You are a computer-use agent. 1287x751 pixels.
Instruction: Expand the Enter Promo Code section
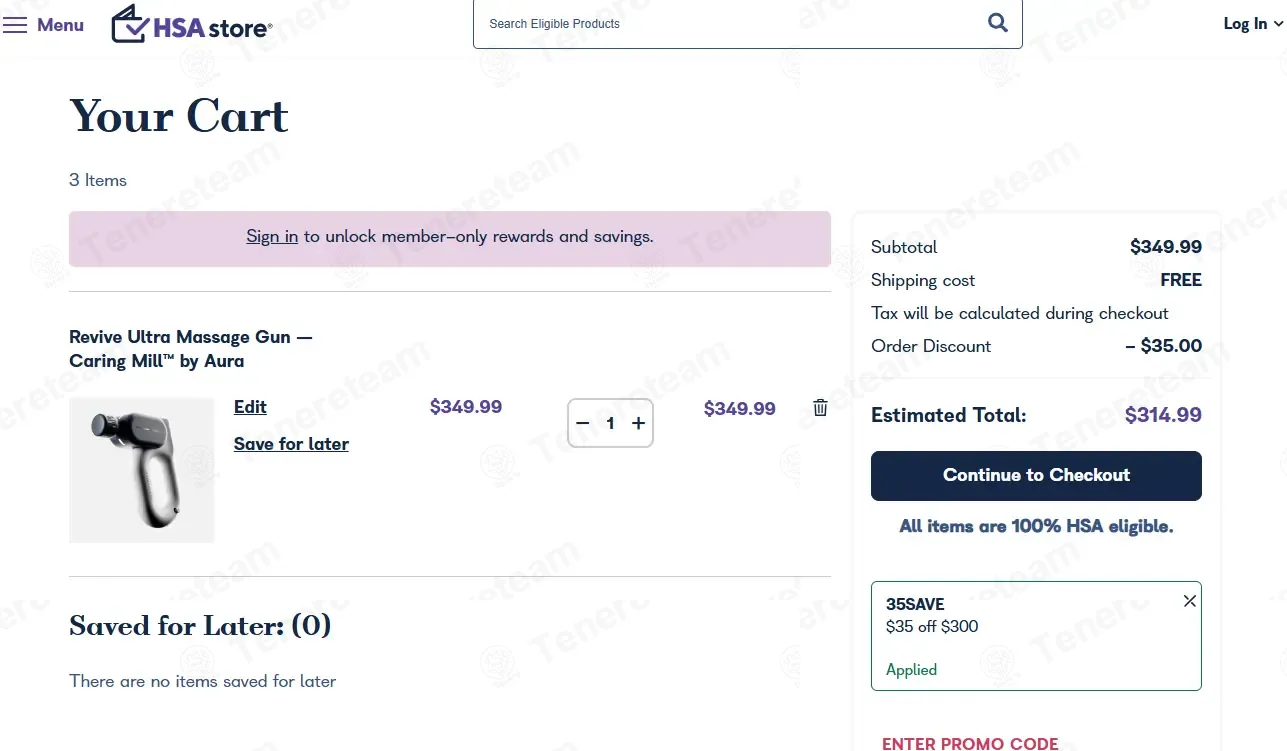(969, 743)
